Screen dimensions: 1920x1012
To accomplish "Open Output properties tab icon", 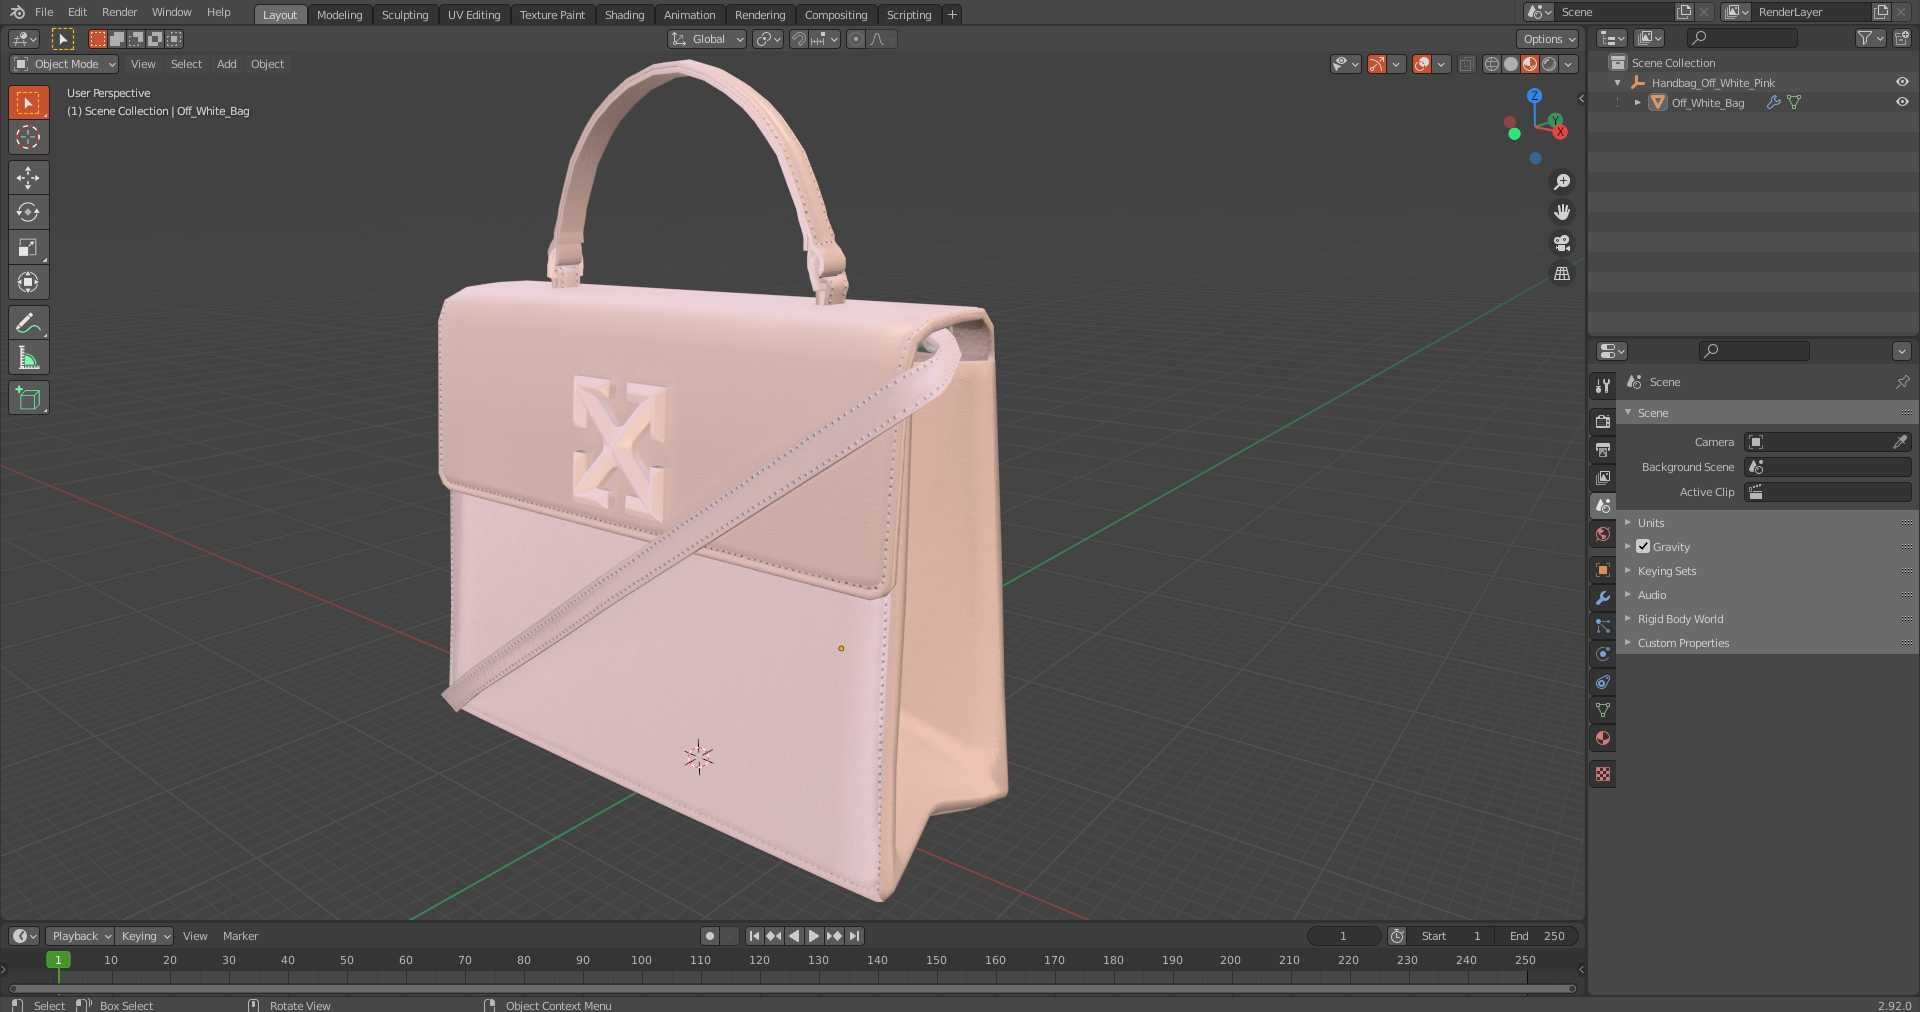I will (x=1603, y=449).
